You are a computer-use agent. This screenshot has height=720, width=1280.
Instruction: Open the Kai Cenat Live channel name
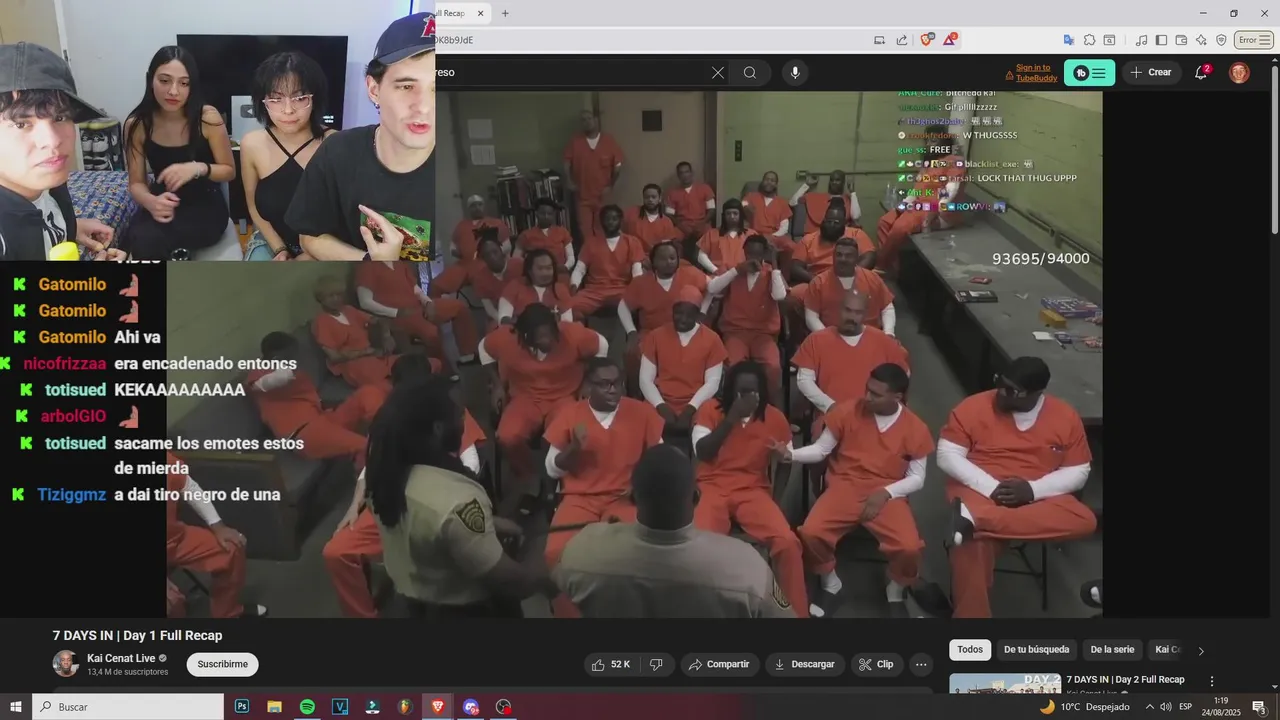pyautogui.click(x=121, y=658)
